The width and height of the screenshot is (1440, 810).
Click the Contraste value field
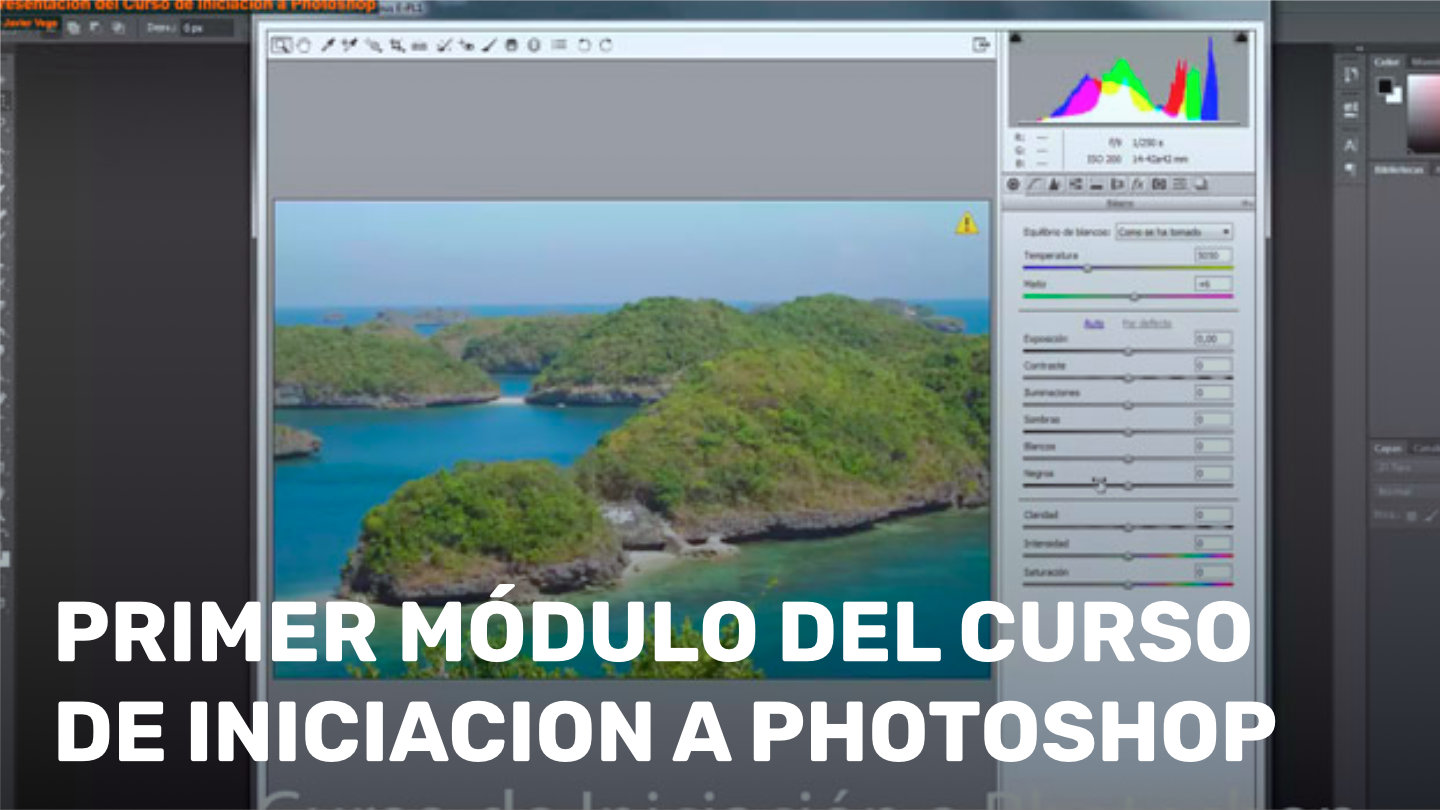[x=1213, y=366]
